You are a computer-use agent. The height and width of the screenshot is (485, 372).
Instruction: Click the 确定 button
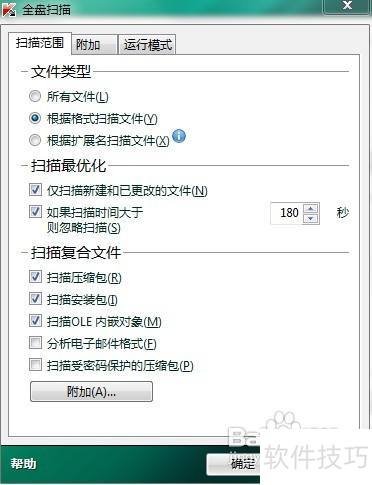point(233,464)
